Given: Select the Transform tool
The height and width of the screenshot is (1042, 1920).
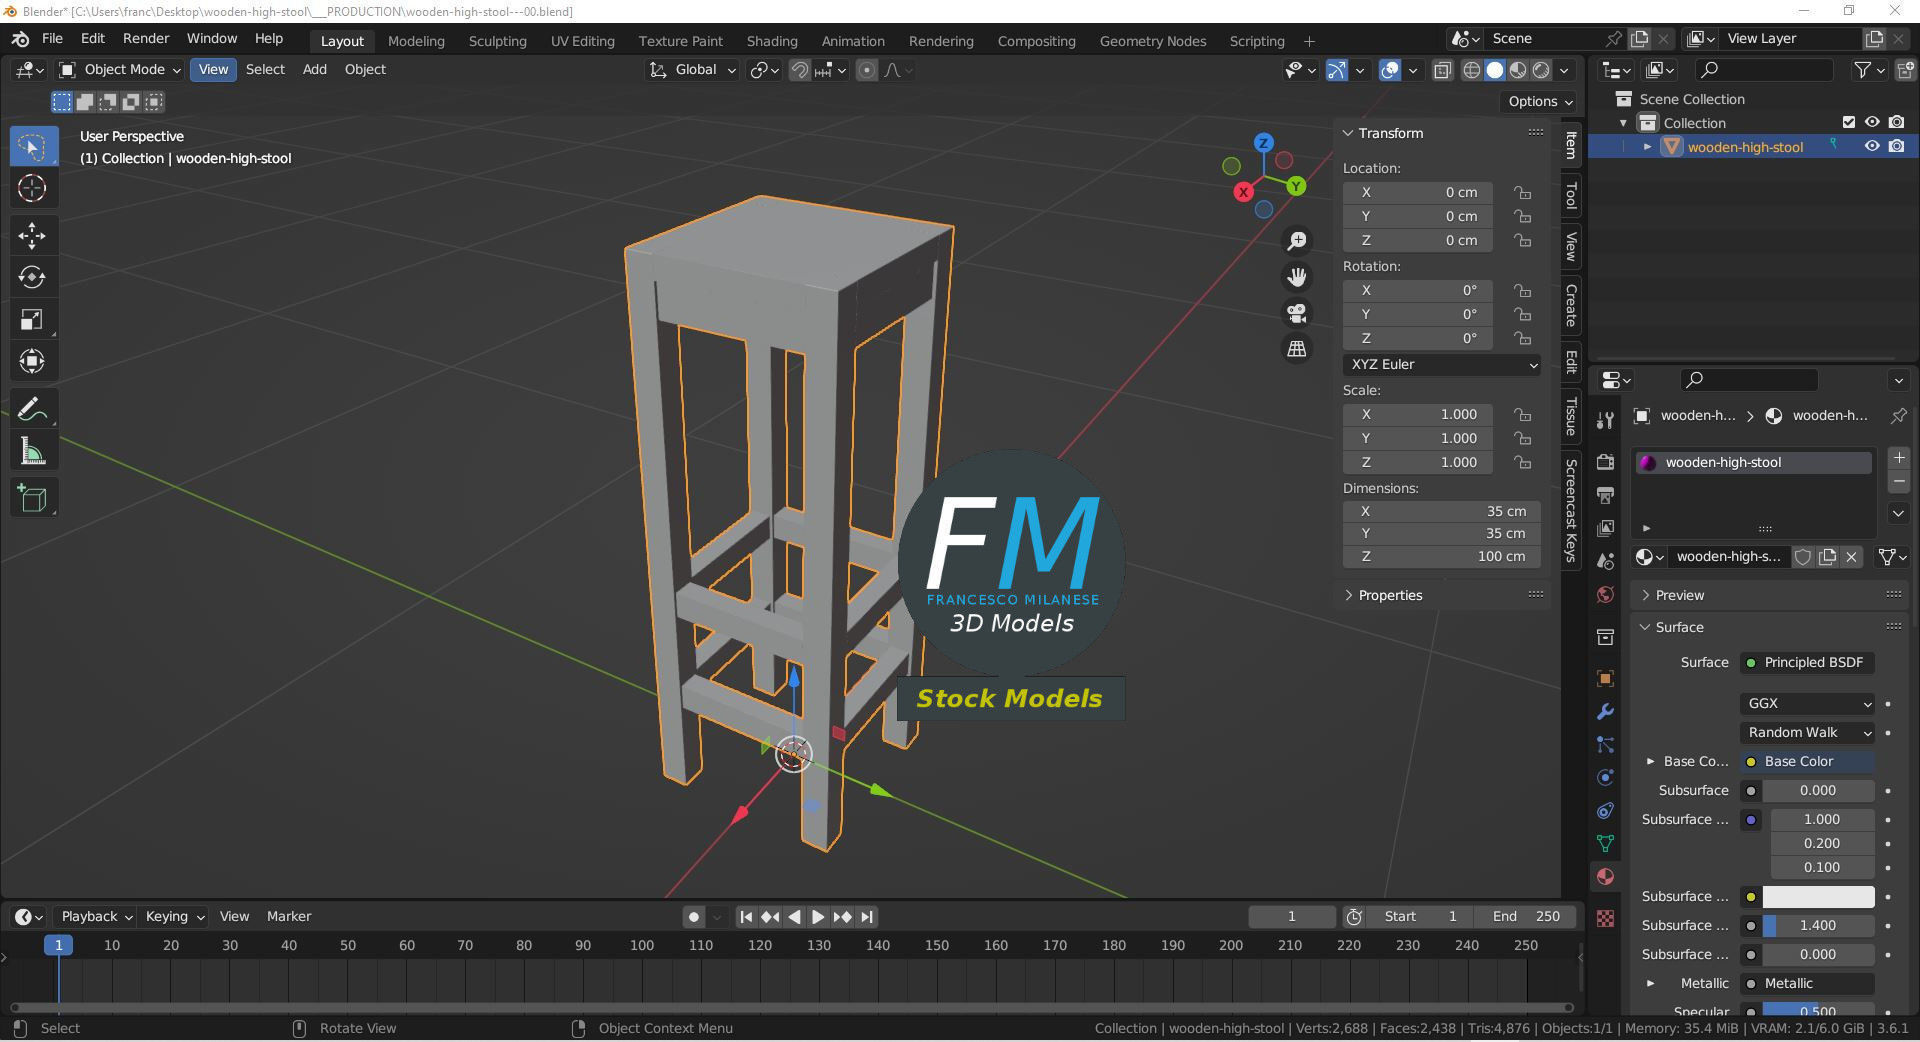Looking at the screenshot, I should (x=32, y=361).
